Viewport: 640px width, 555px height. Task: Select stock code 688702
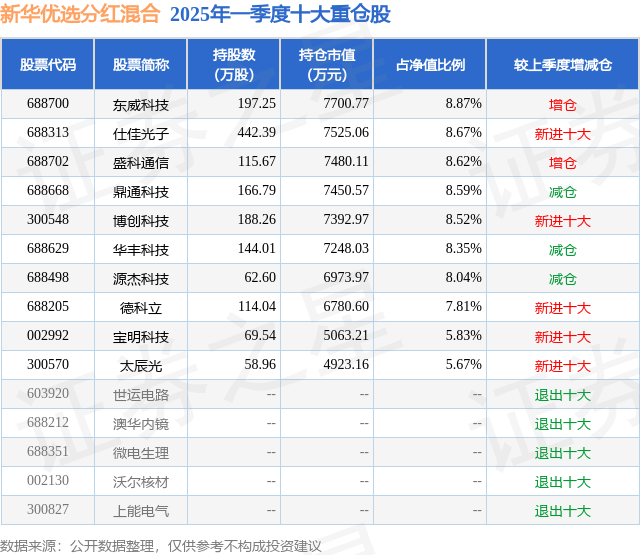coord(48,161)
